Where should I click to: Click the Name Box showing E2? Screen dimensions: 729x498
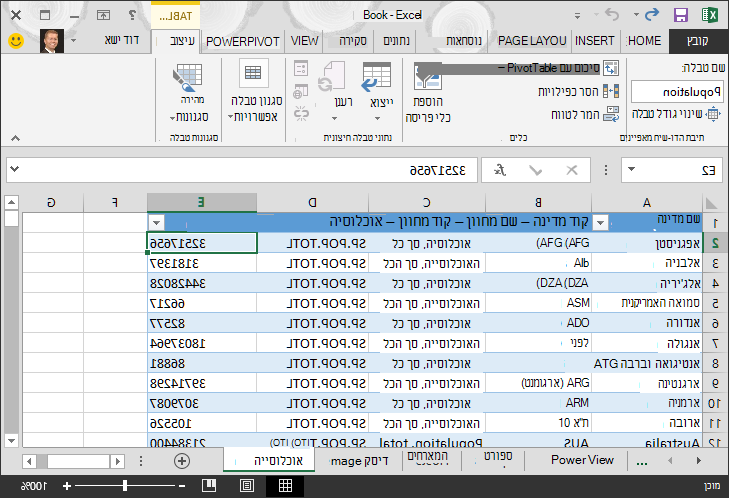[x=672, y=170]
